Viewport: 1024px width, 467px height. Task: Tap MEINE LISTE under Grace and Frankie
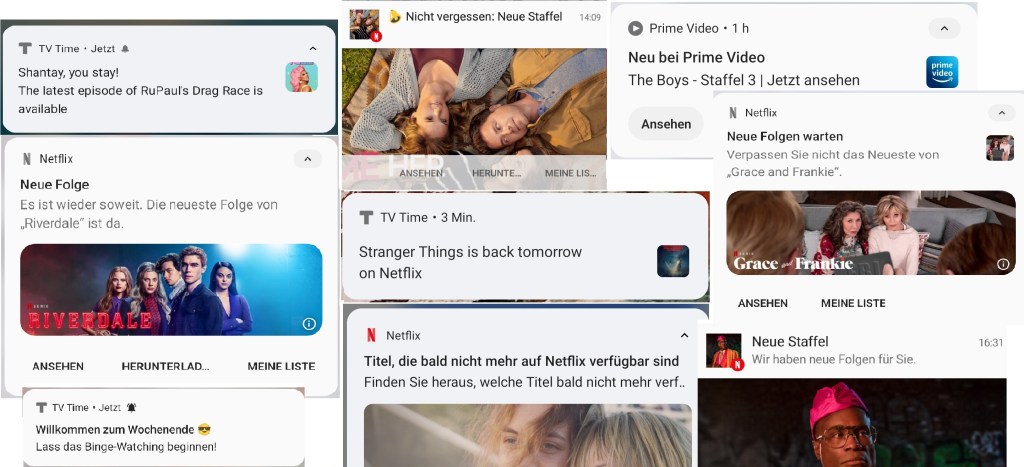[x=853, y=303]
